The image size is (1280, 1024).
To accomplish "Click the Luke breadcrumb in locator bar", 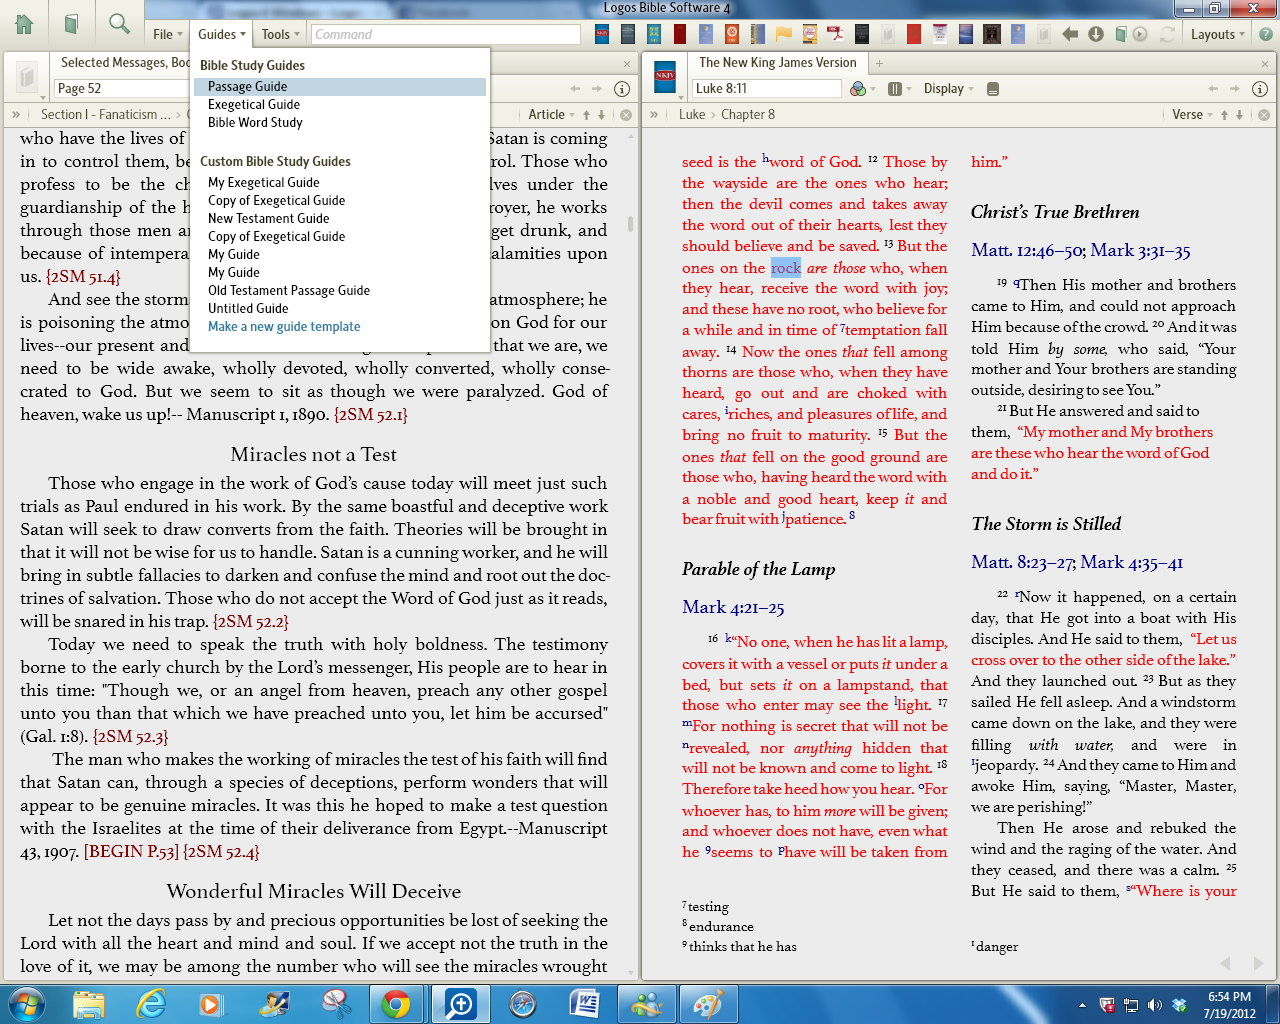I will point(692,115).
